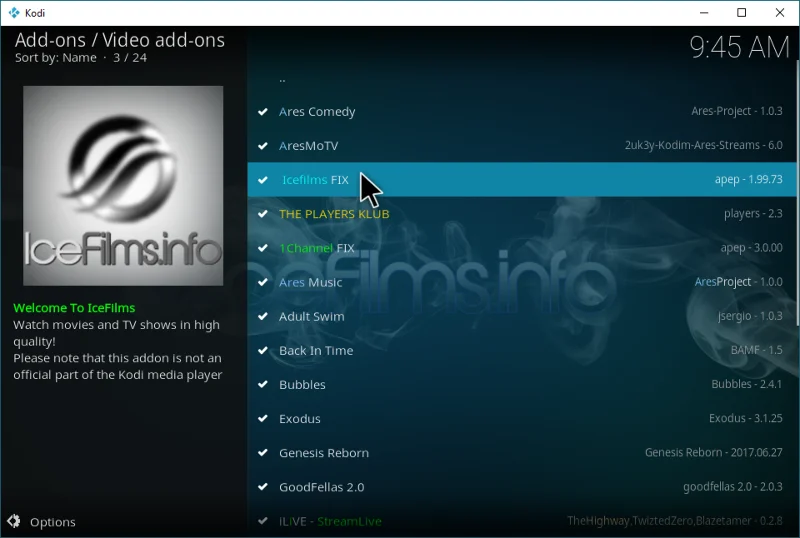The height and width of the screenshot is (538, 800).
Task: Go up with the parent '..' entry
Action: click(522, 78)
